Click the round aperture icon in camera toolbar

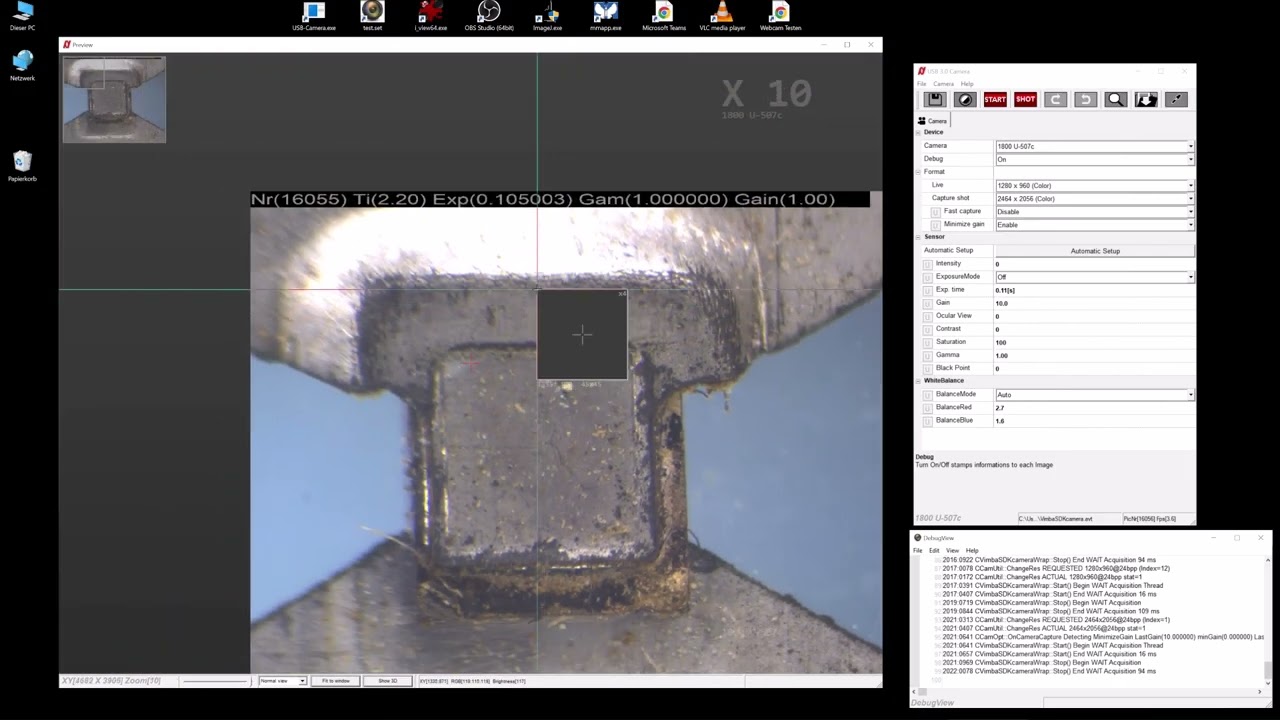click(x=965, y=99)
